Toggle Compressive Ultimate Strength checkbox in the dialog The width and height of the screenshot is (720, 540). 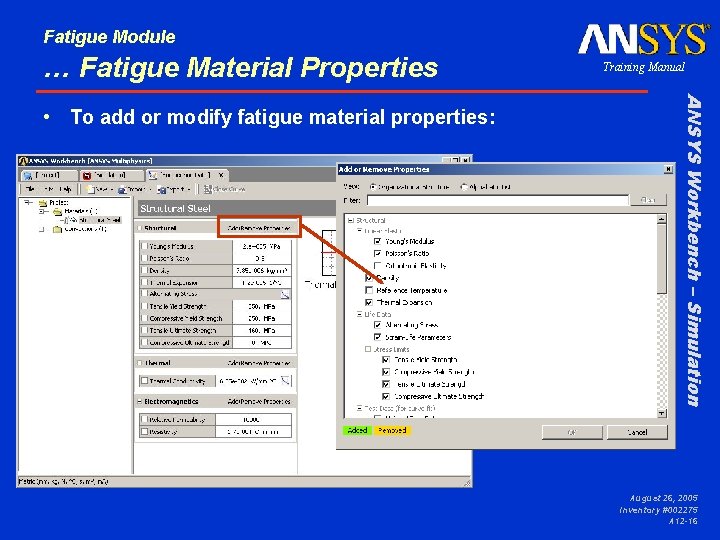pos(386,396)
